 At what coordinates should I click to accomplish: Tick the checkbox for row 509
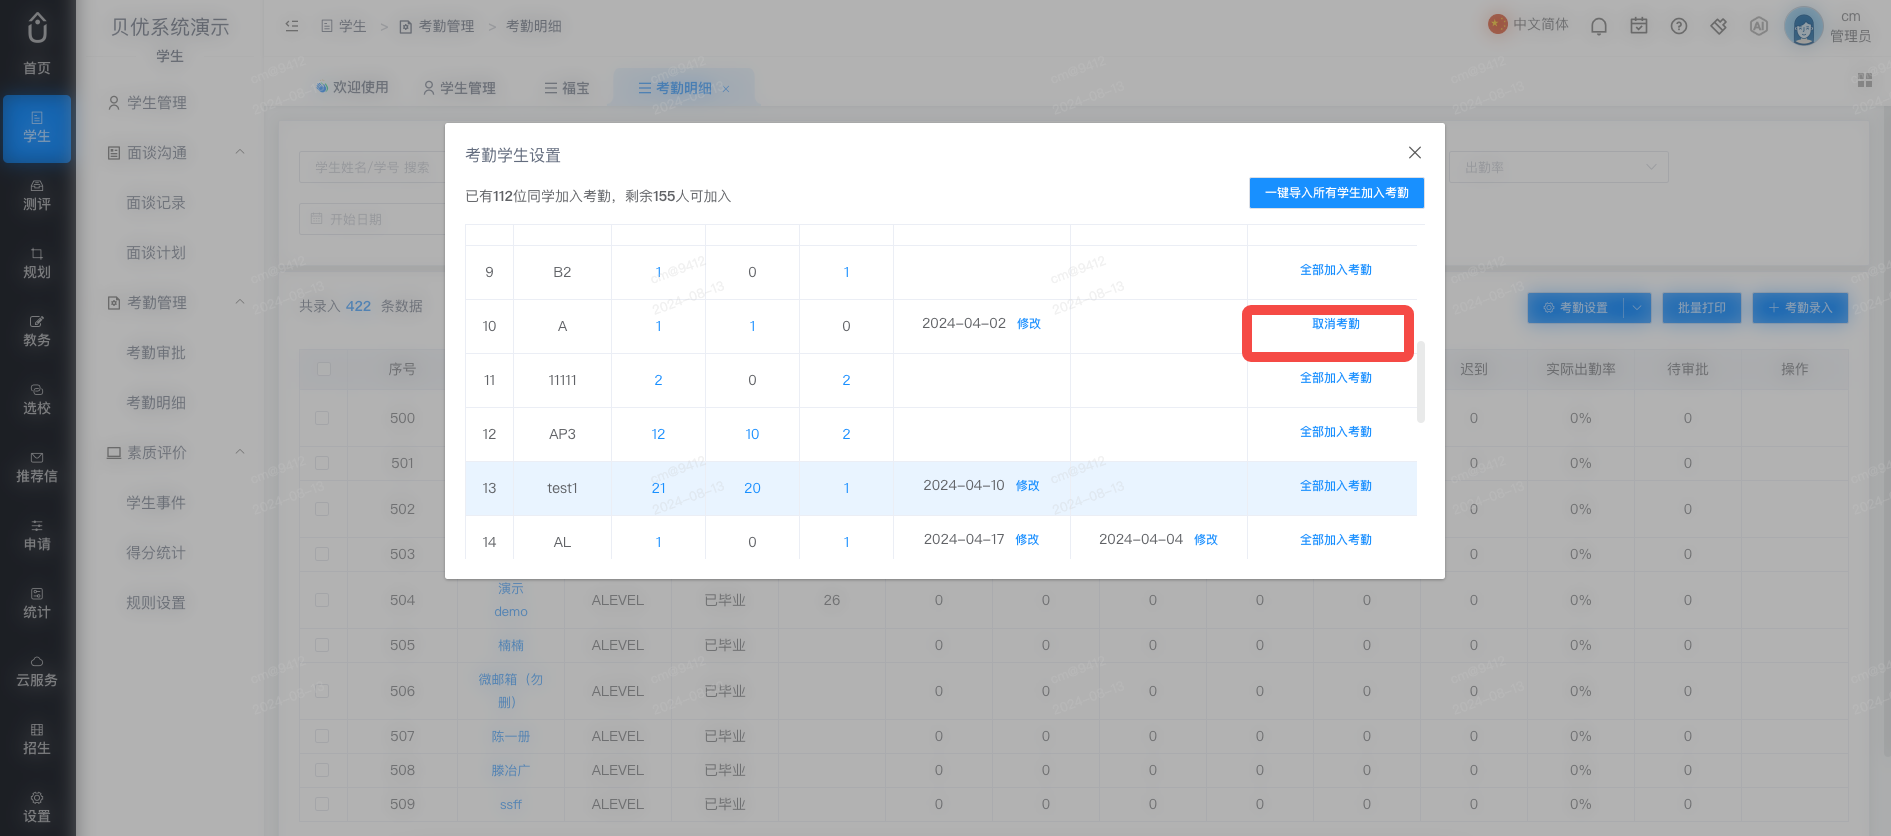tap(322, 804)
